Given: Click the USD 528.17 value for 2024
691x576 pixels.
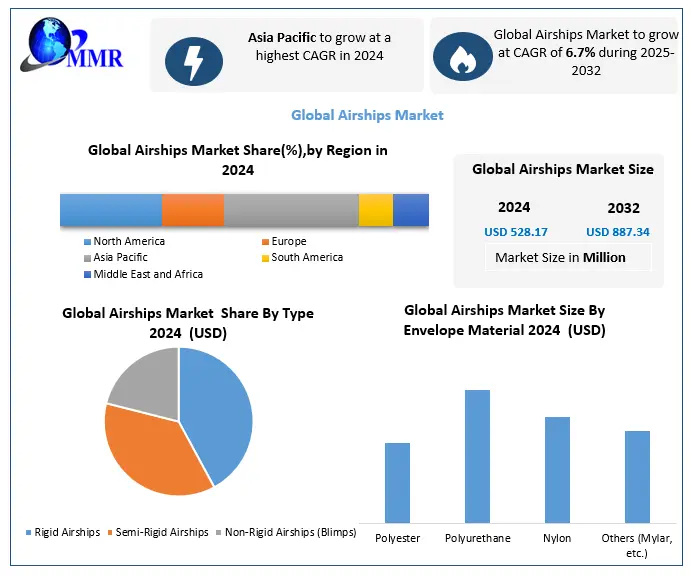Looking at the screenshot, I should tap(515, 232).
